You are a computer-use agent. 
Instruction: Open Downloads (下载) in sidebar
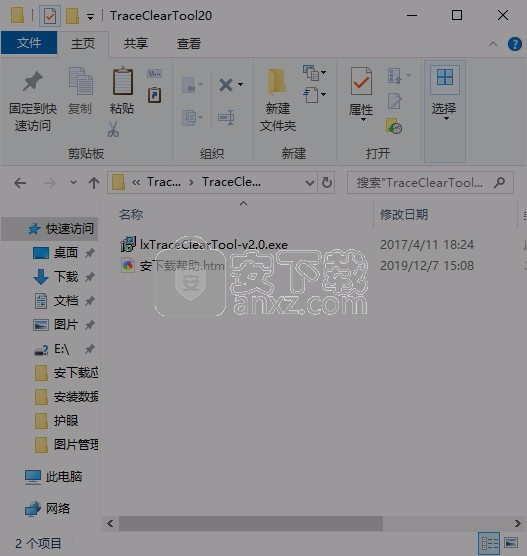(x=66, y=277)
